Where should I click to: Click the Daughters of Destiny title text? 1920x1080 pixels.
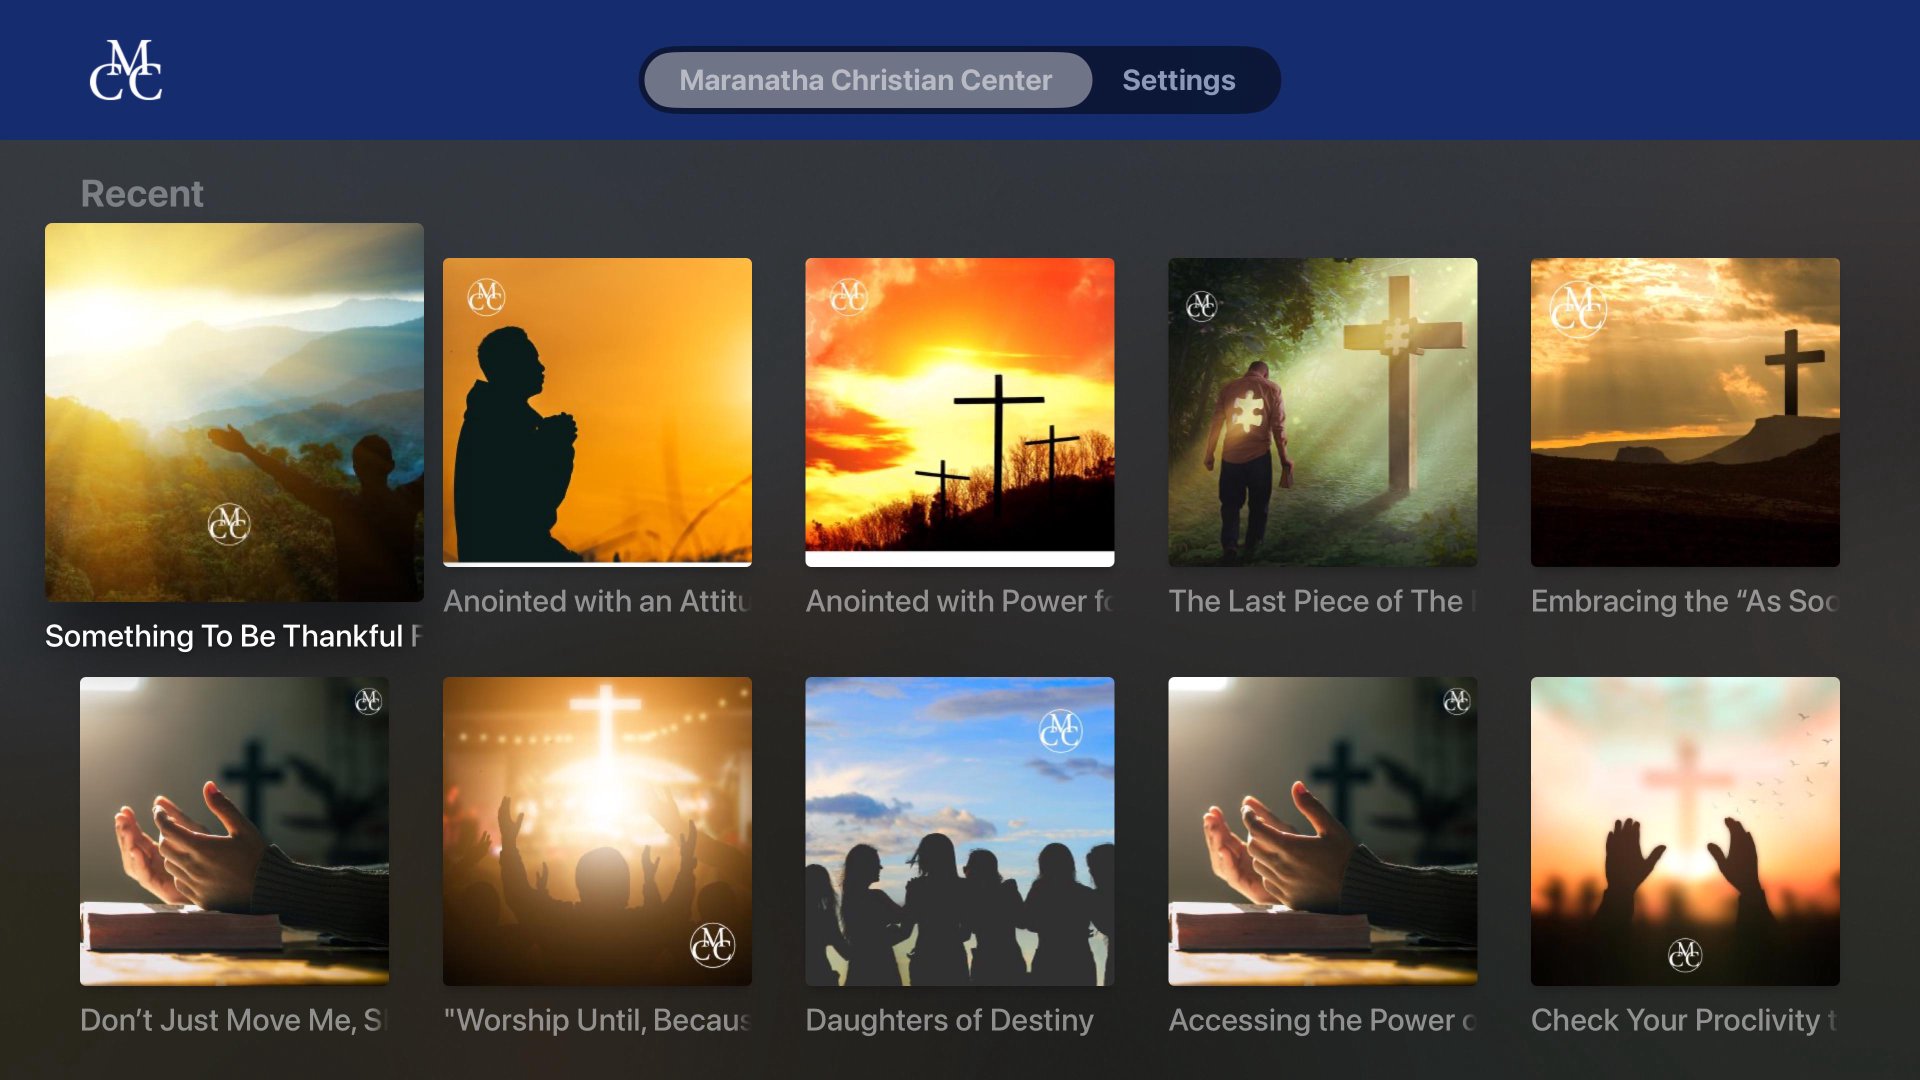tap(949, 1020)
